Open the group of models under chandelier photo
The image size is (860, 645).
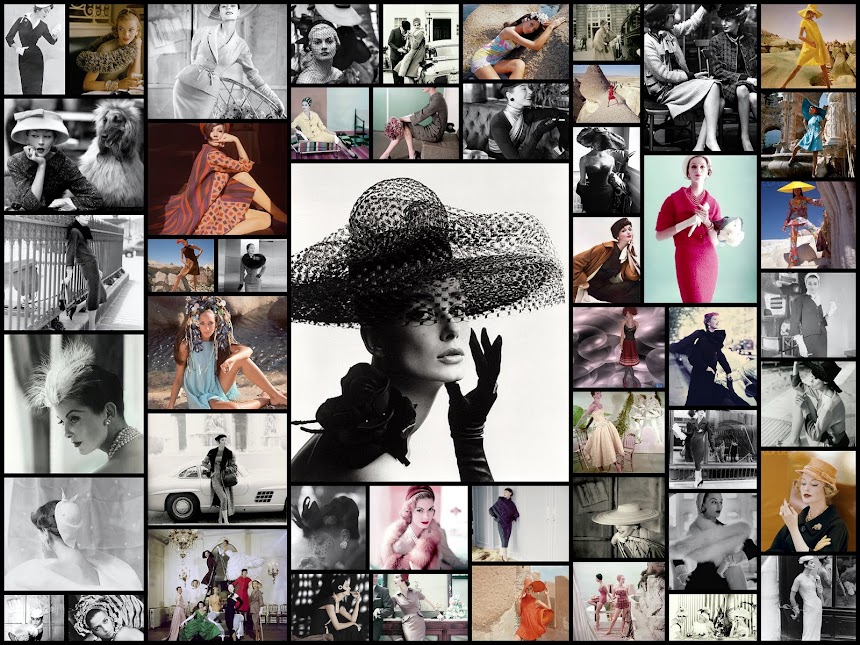point(217,585)
